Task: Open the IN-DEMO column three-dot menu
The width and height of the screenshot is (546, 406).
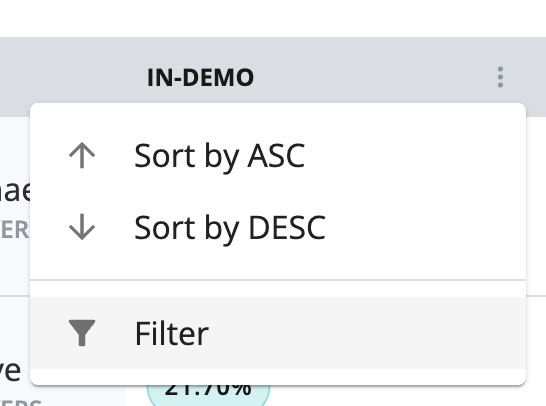Action: 500,77
